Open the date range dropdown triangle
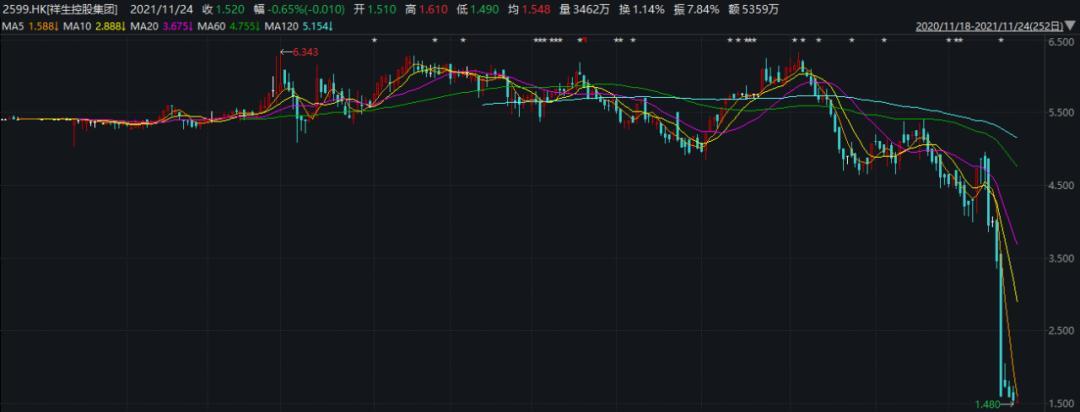Viewport: 1080px width, 412px height. tap(1071, 25)
